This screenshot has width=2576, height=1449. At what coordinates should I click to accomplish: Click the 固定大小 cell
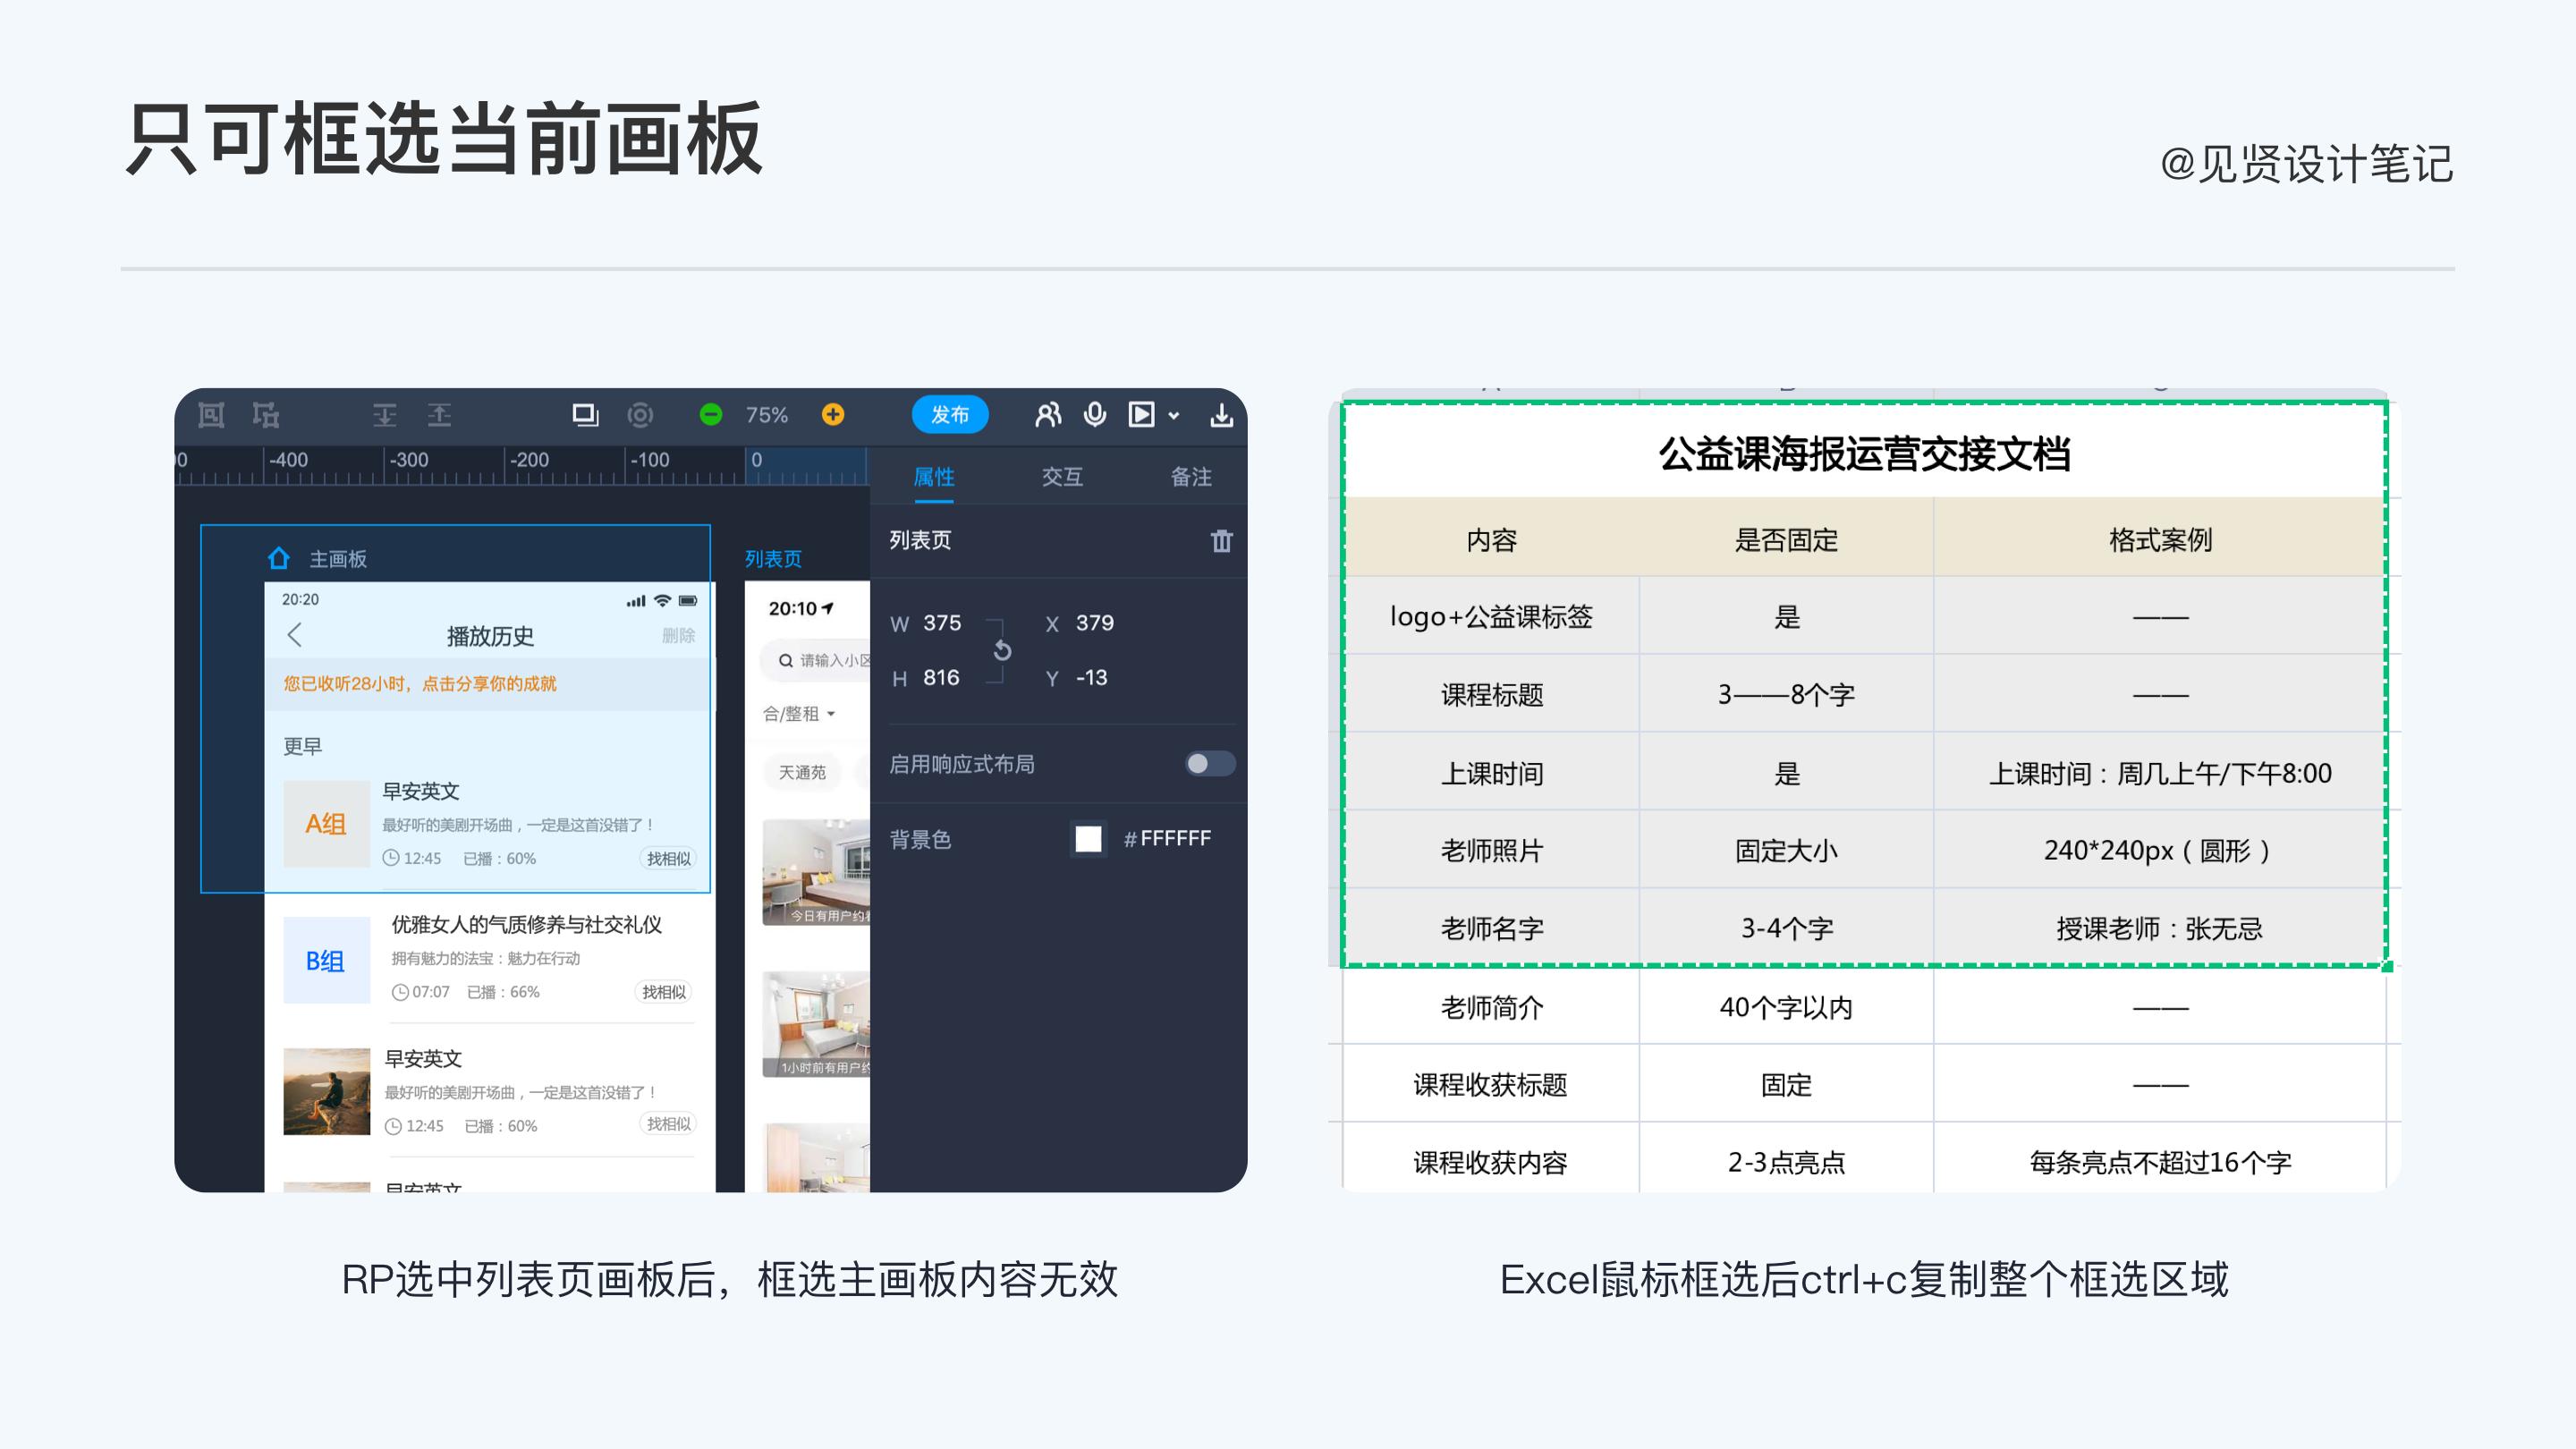pyautogui.click(x=1786, y=851)
